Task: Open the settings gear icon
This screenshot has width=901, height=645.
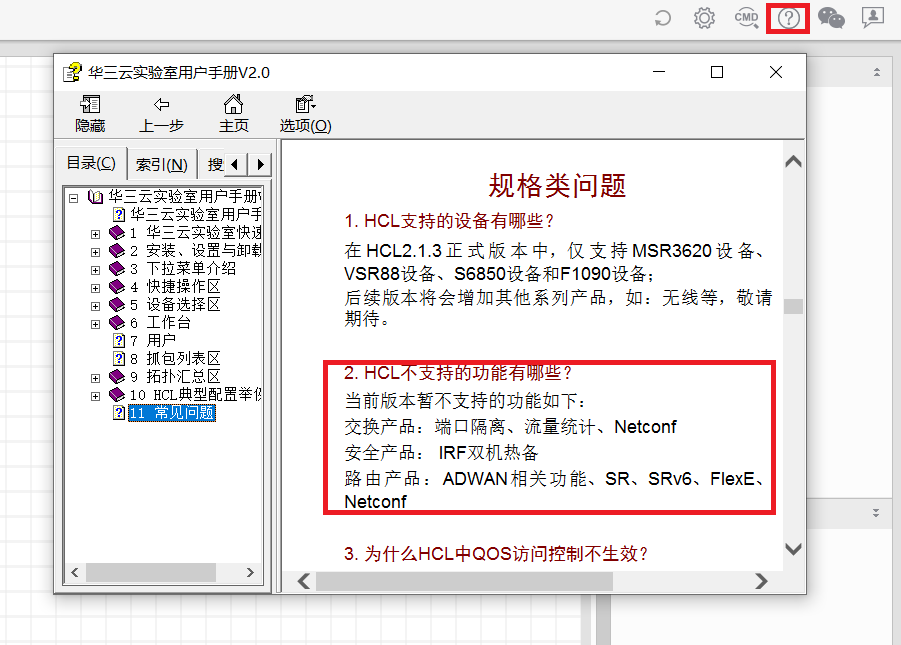Action: pos(704,18)
